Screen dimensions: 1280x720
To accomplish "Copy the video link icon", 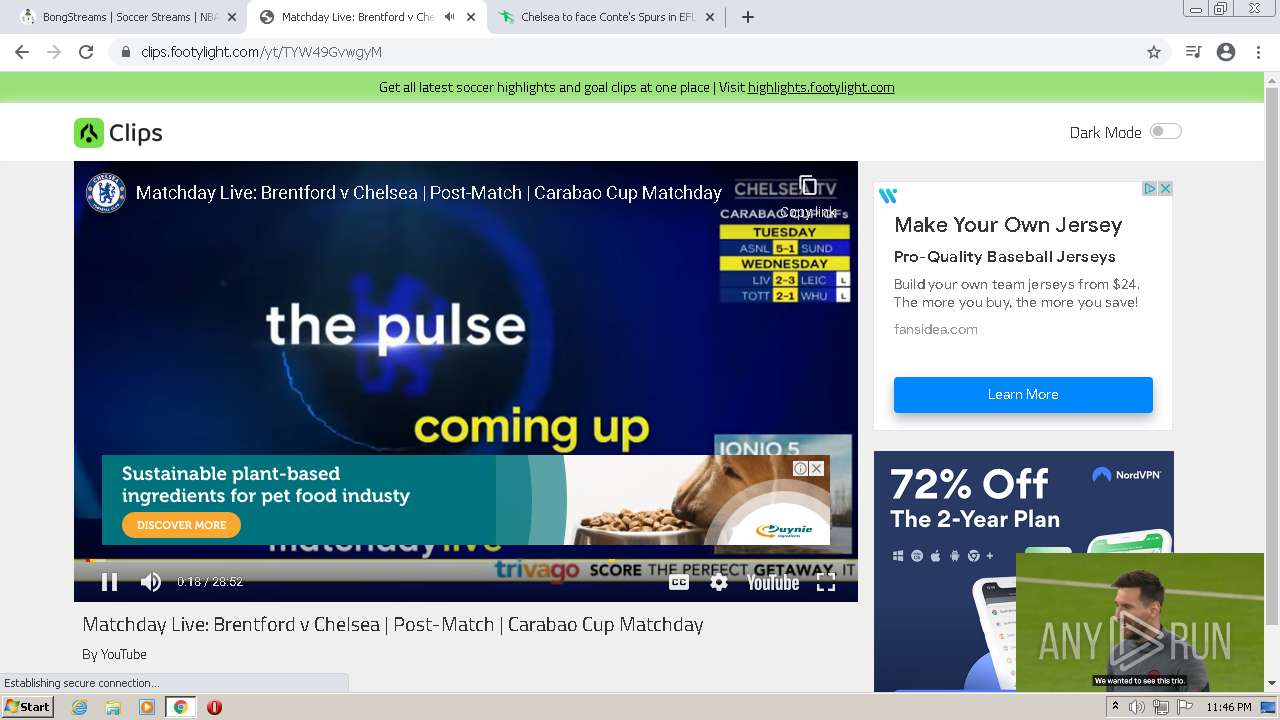I will point(808,185).
